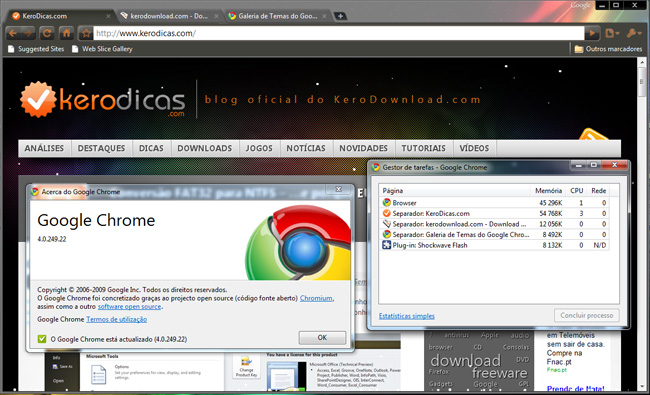650x395 pixels.
Task: Go back using the back arrow button
Action: [x=13, y=33]
